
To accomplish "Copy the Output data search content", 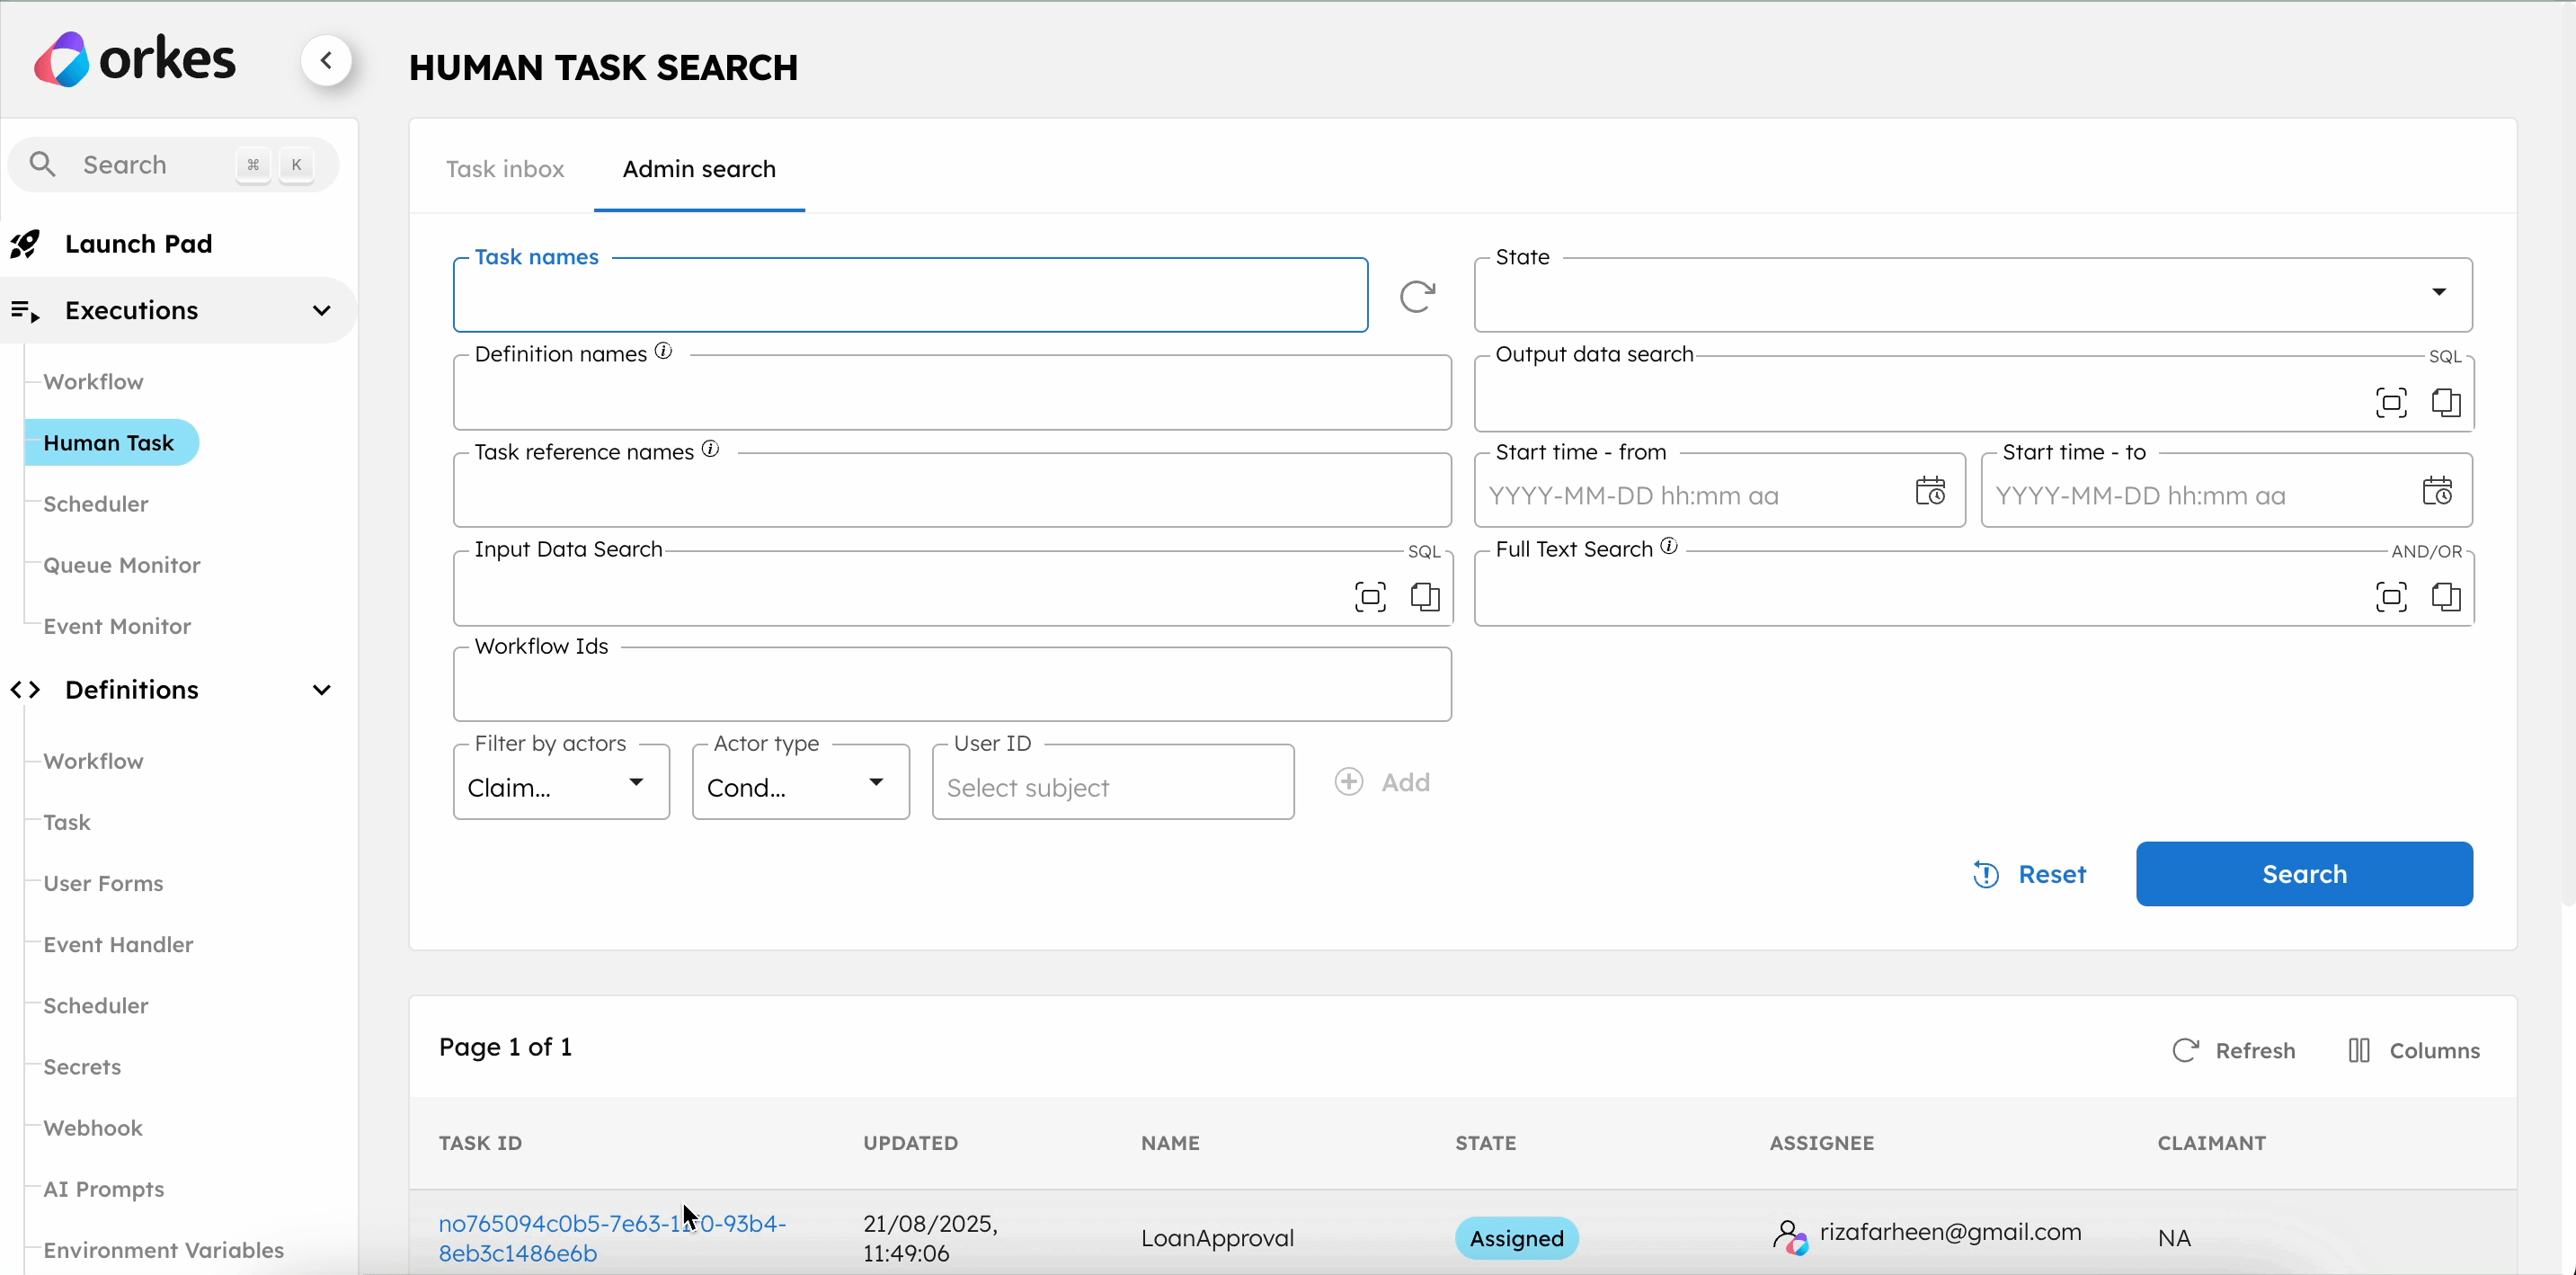I will tap(2446, 403).
